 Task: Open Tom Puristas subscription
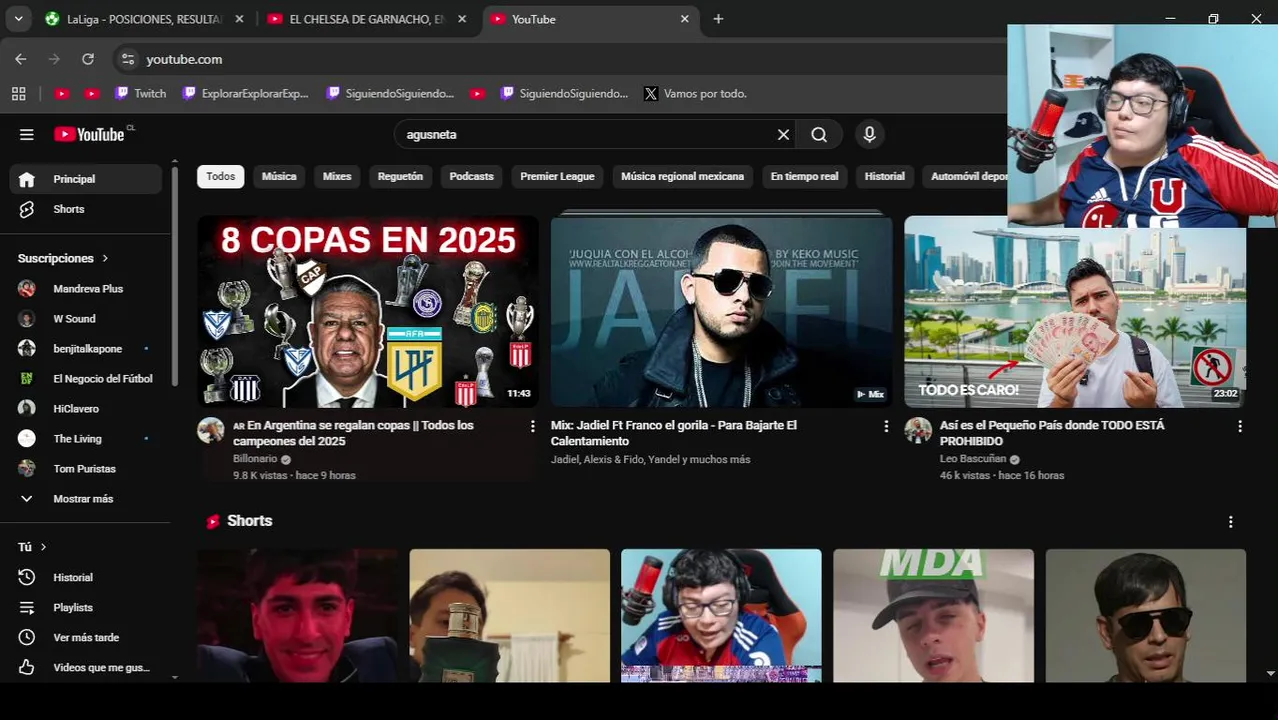click(x=86, y=469)
